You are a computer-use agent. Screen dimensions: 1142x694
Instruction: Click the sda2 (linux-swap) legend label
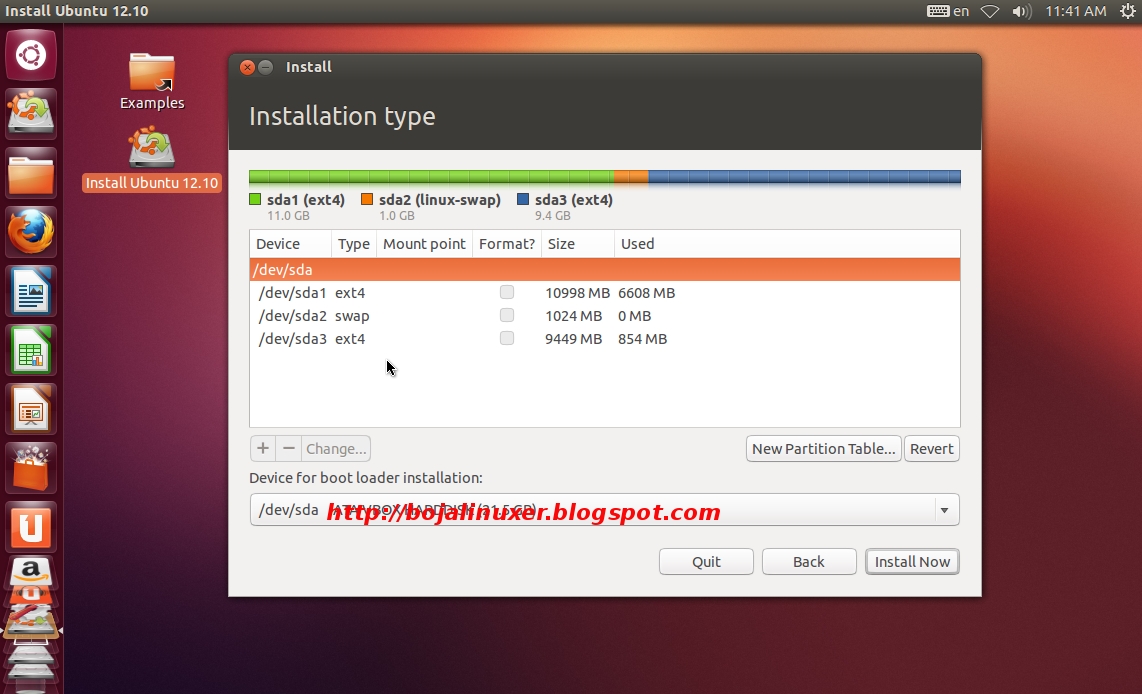(439, 200)
